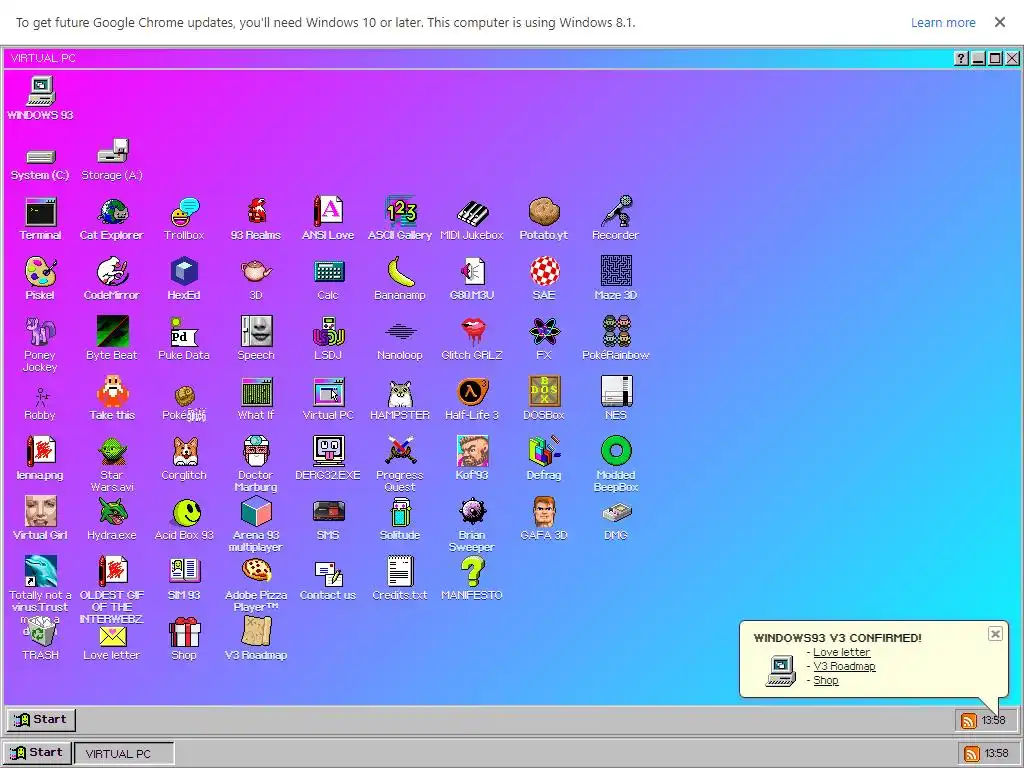Open GAFA 3D icon
This screenshot has width=1024, height=768.
tap(544, 519)
